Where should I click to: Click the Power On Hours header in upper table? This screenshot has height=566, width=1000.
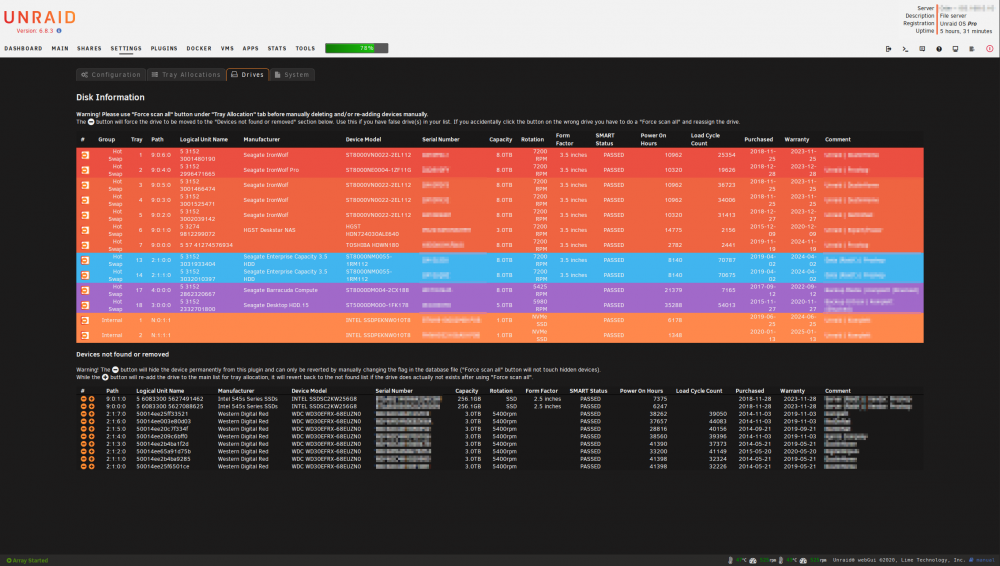[653, 139]
